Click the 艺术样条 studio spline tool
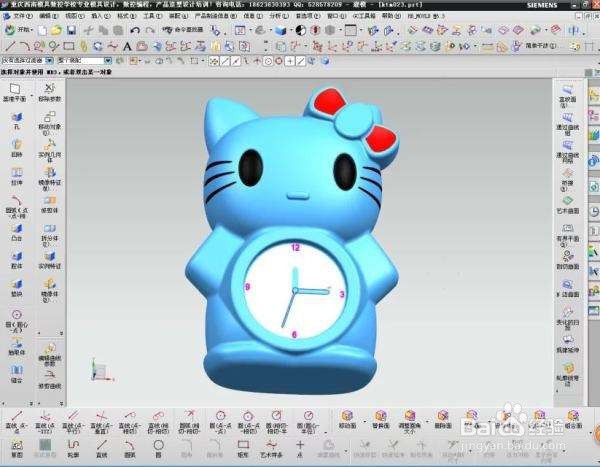Image resolution: width=600 pixels, height=467 pixels. coord(271,449)
